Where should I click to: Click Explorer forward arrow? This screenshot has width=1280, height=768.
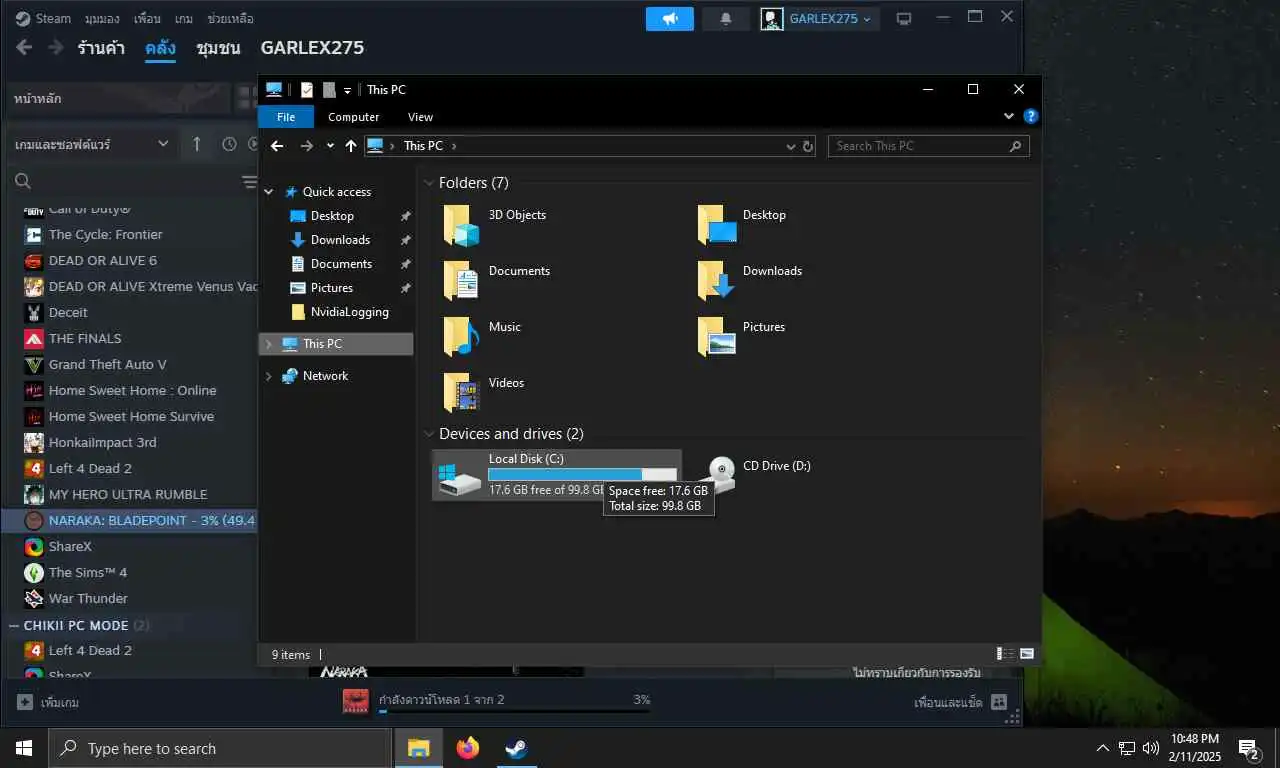click(306, 146)
